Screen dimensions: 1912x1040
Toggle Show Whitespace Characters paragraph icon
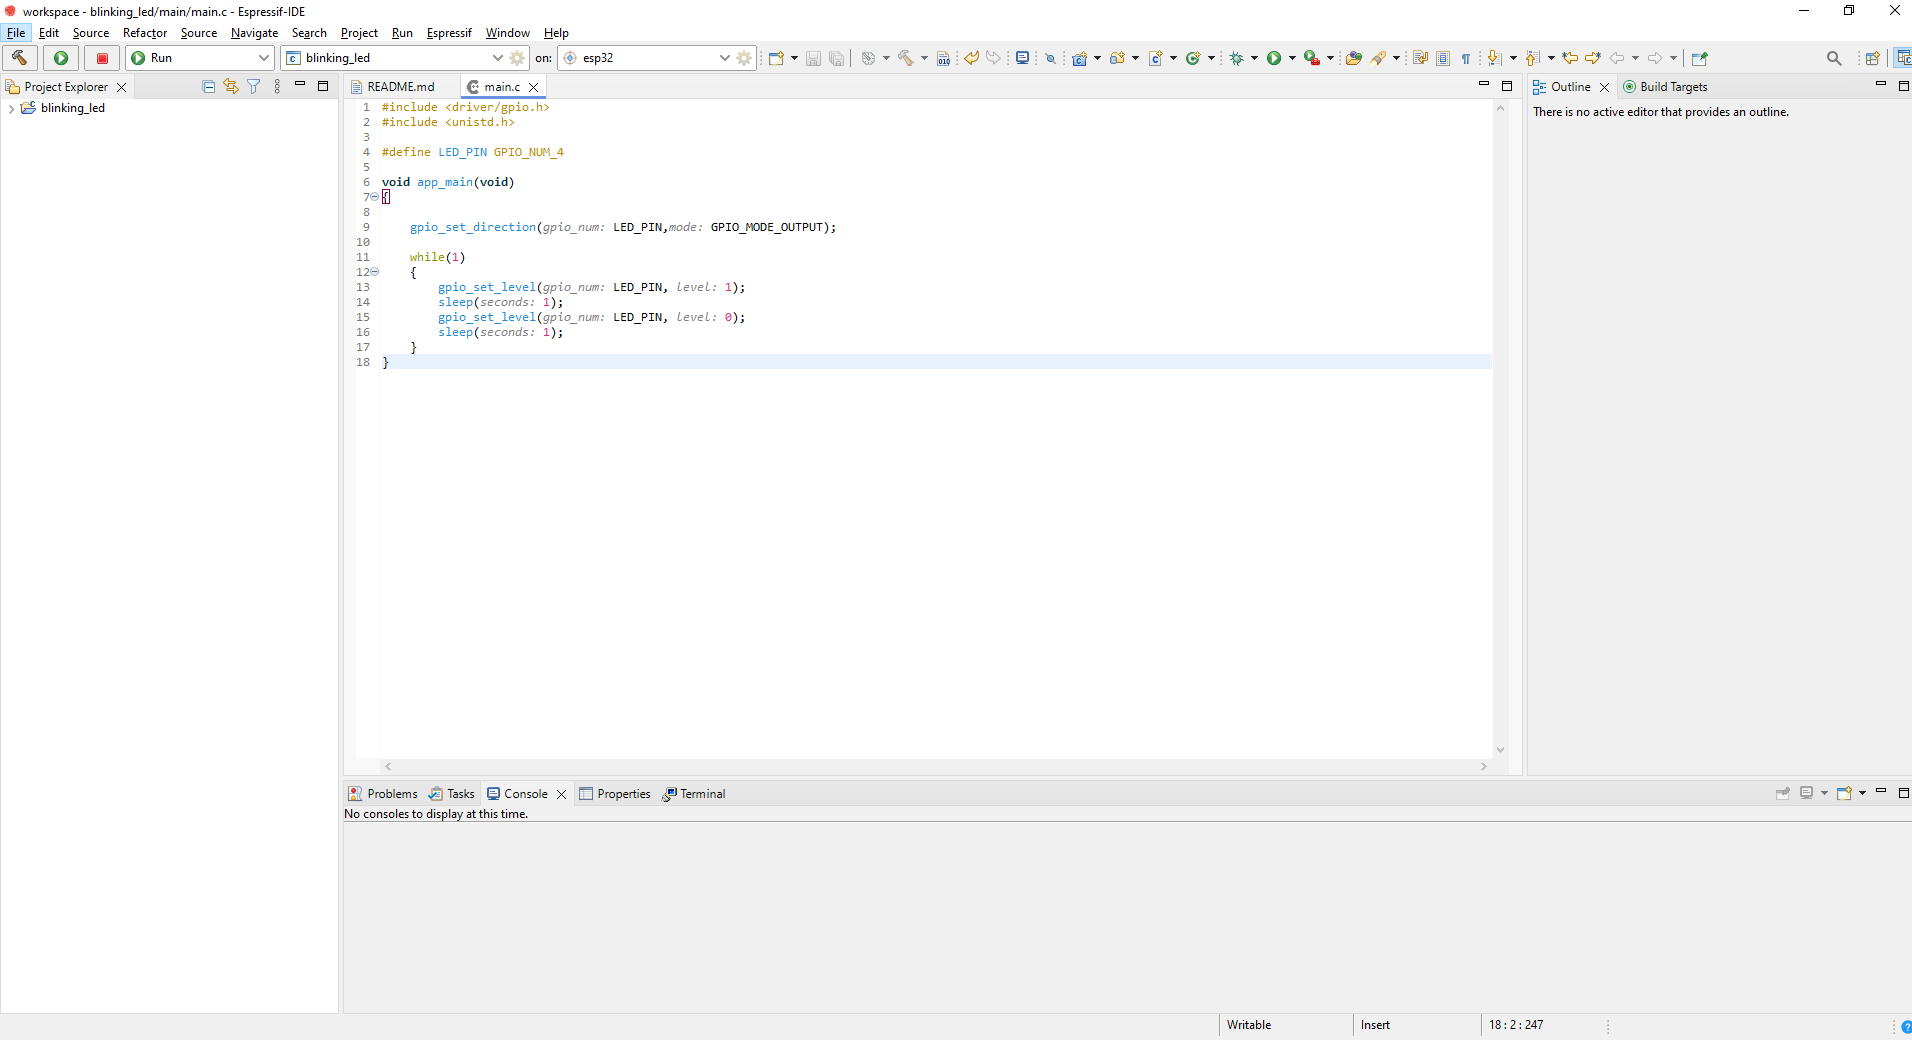[x=1466, y=58]
